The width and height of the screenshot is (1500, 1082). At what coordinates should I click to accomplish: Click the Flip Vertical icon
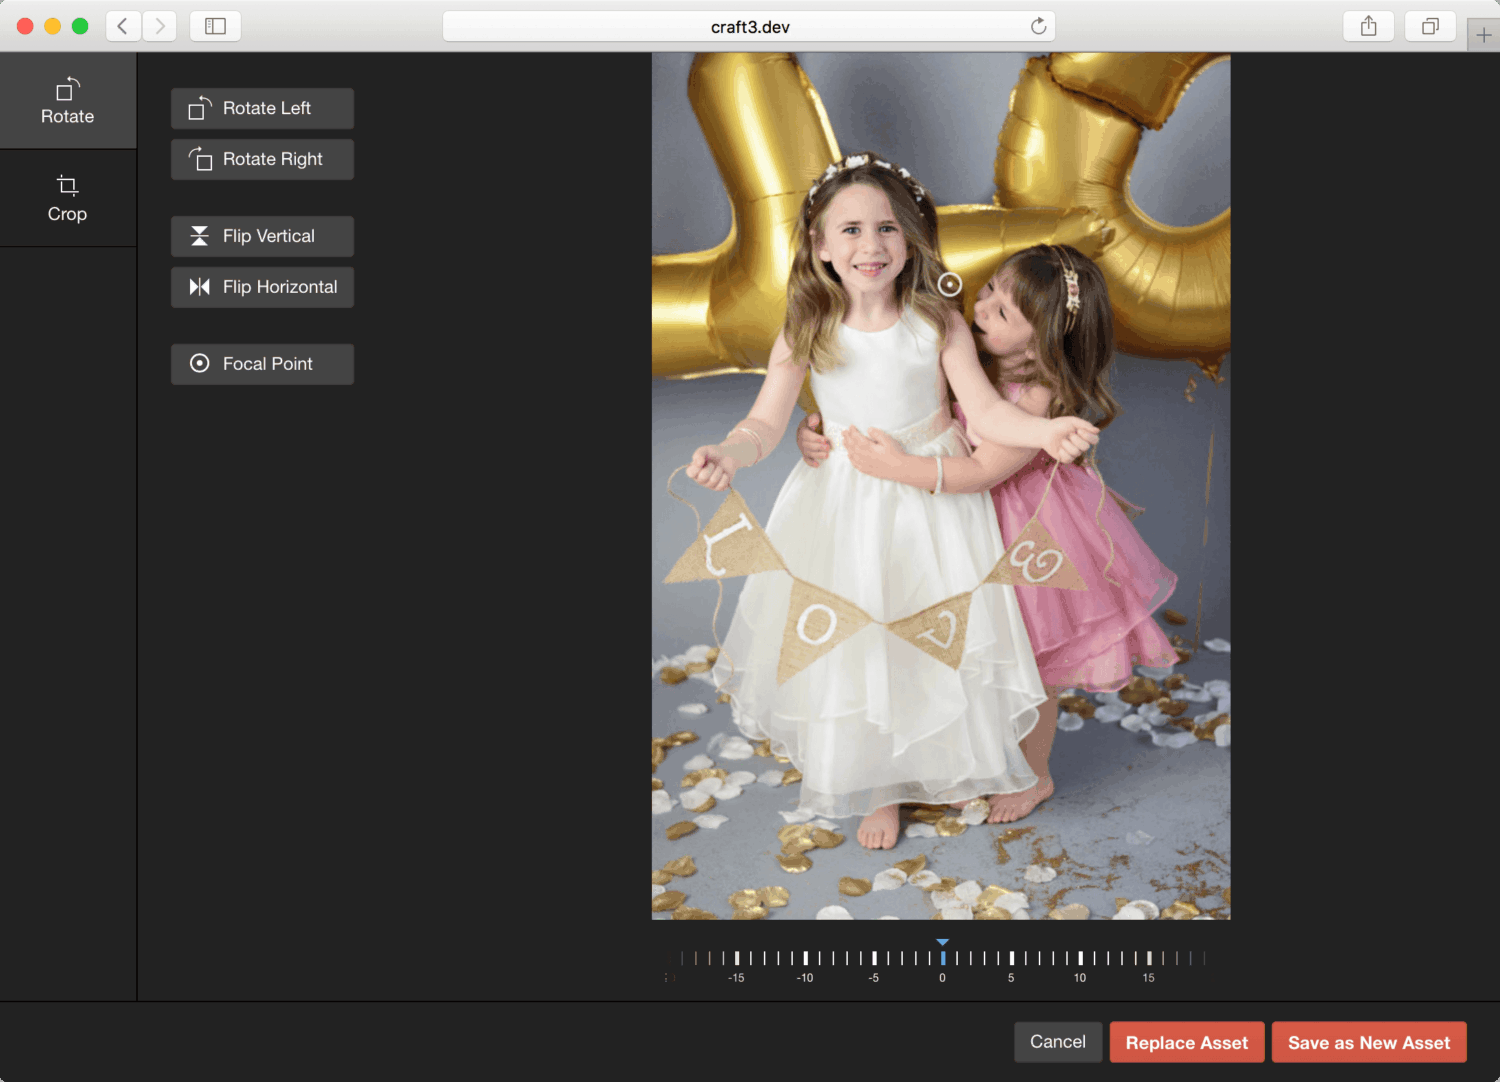(199, 236)
